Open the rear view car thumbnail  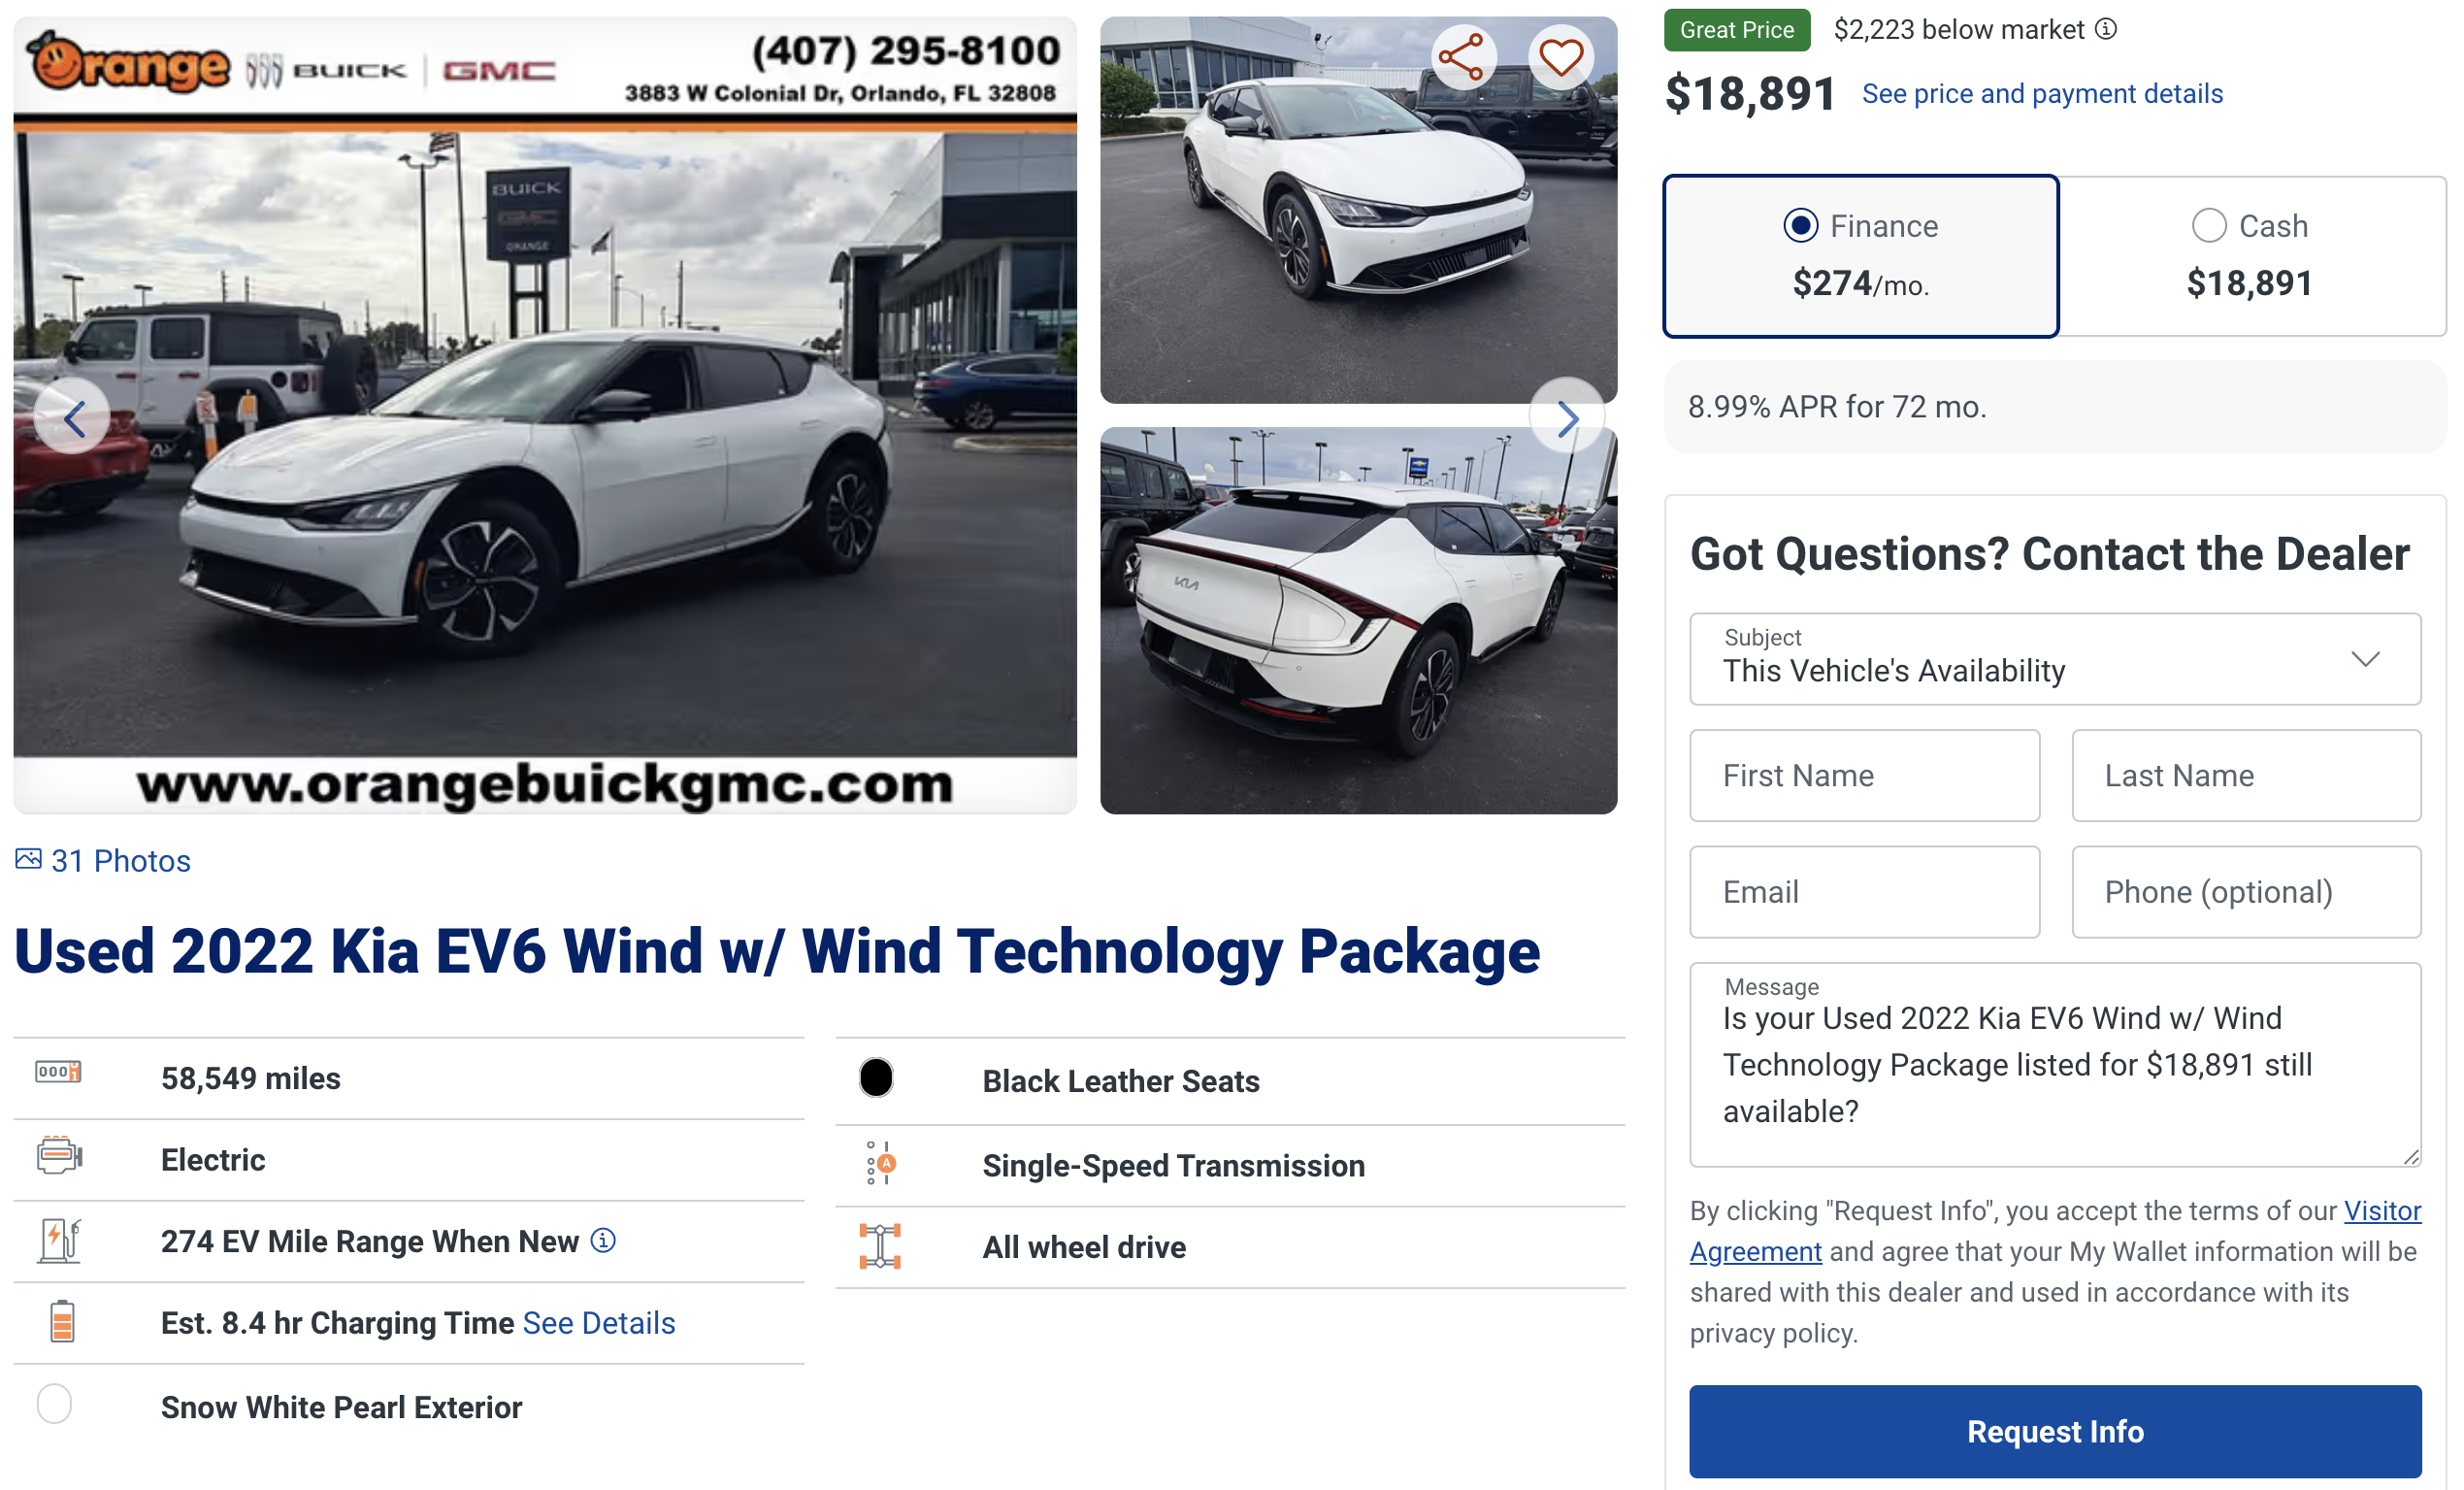pyautogui.click(x=1358, y=621)
